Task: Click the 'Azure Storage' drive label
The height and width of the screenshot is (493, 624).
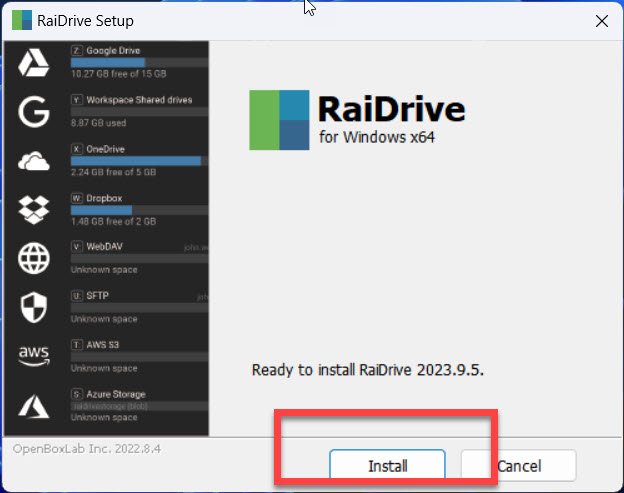Action: [116, 394]
